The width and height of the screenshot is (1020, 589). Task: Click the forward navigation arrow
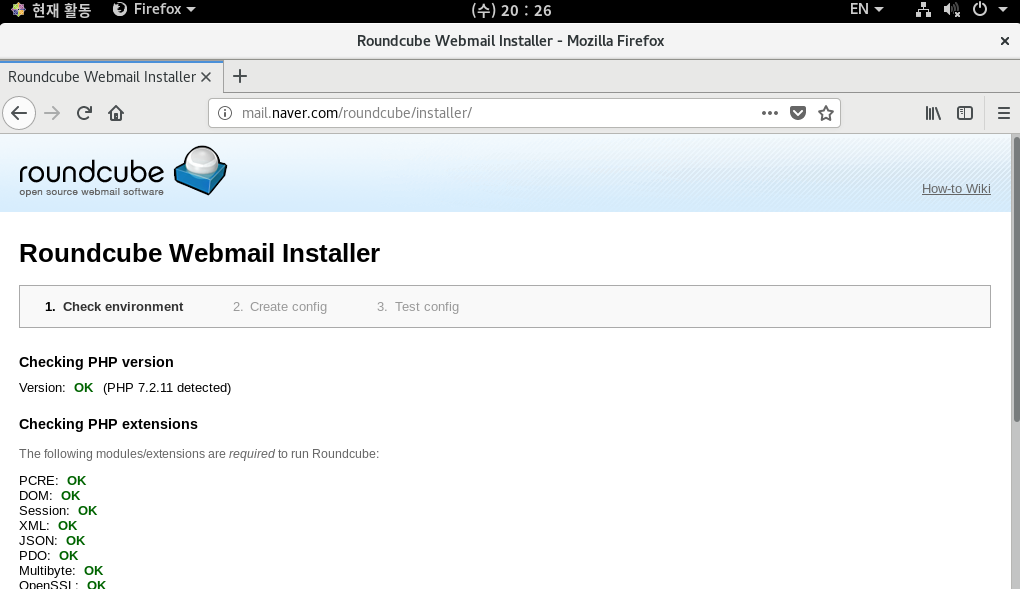[x=52, y=113]
